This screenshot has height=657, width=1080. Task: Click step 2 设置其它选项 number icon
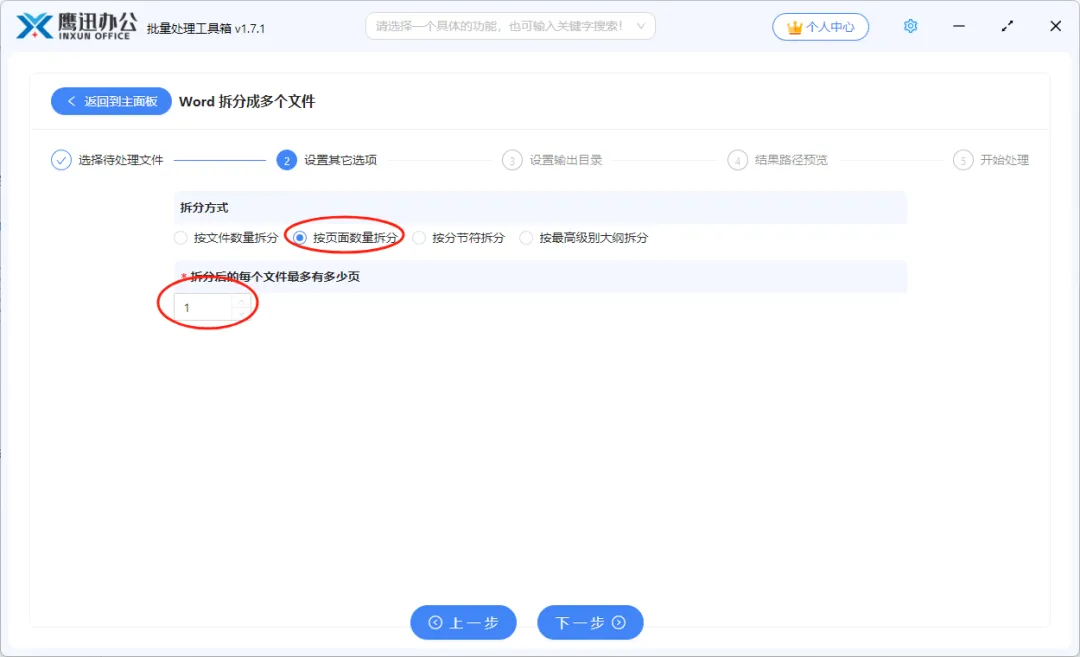[x=287, y=160]
